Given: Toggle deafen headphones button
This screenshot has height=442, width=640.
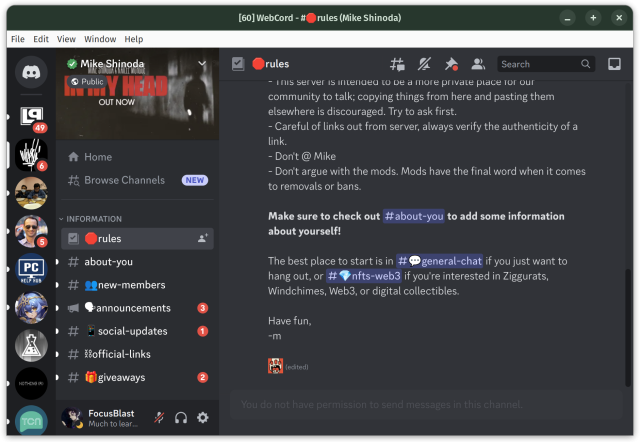Looking at the screenshot, I should [x=181, y=418].
